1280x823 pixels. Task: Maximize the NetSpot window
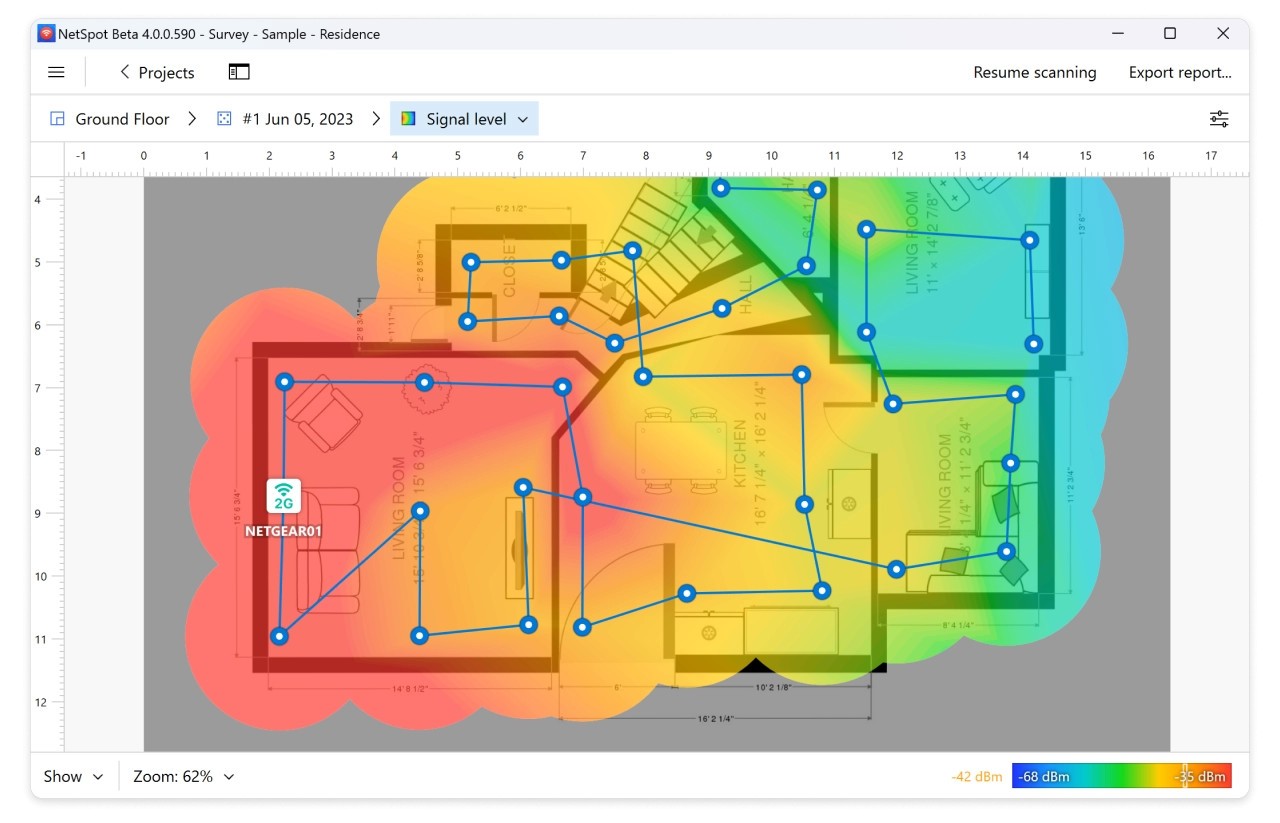[1169, 34]
